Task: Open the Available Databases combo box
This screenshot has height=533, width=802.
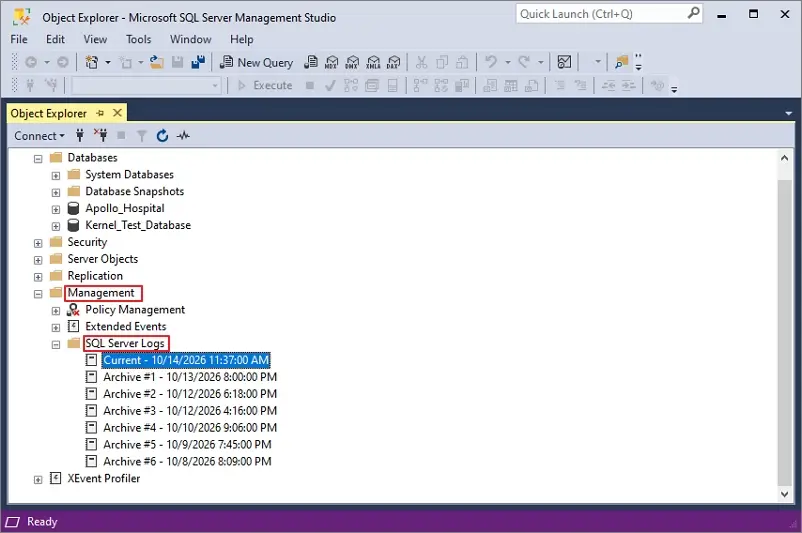Action: coord(146,85)
